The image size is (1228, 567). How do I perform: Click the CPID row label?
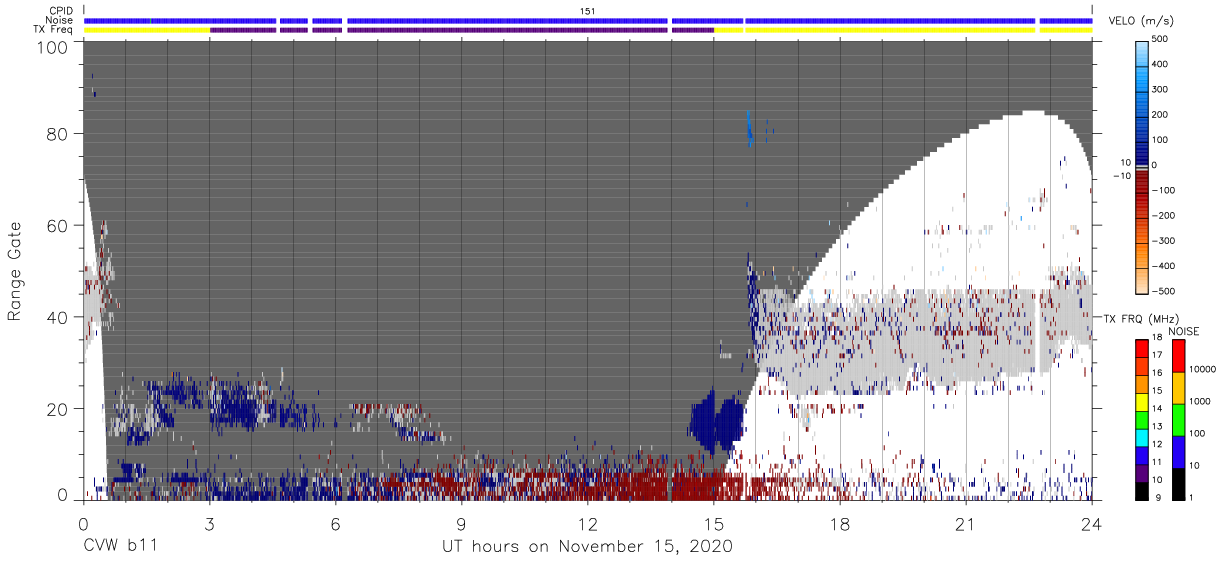62,11
